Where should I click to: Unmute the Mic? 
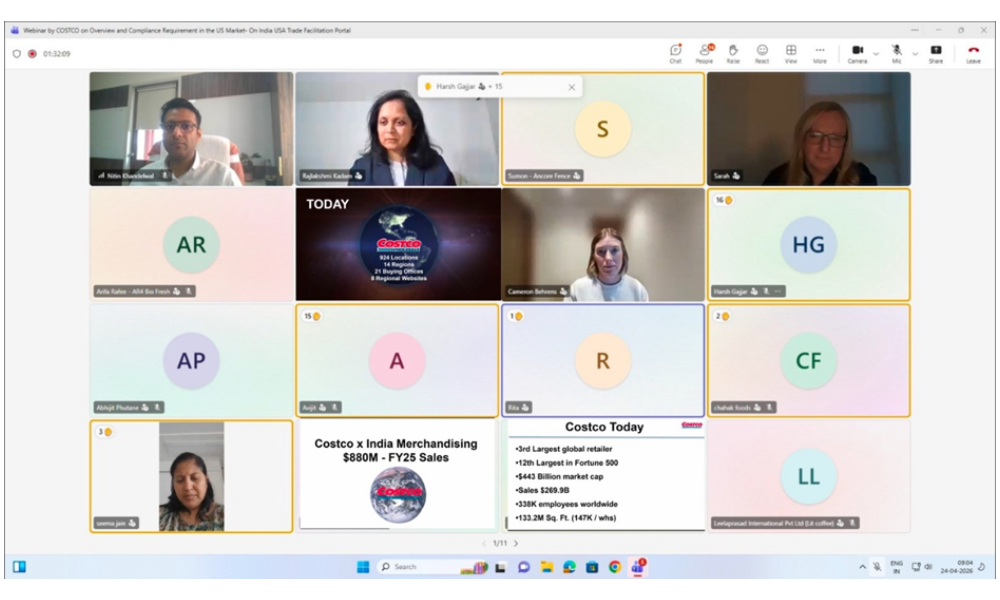click(x=896, y=52)
